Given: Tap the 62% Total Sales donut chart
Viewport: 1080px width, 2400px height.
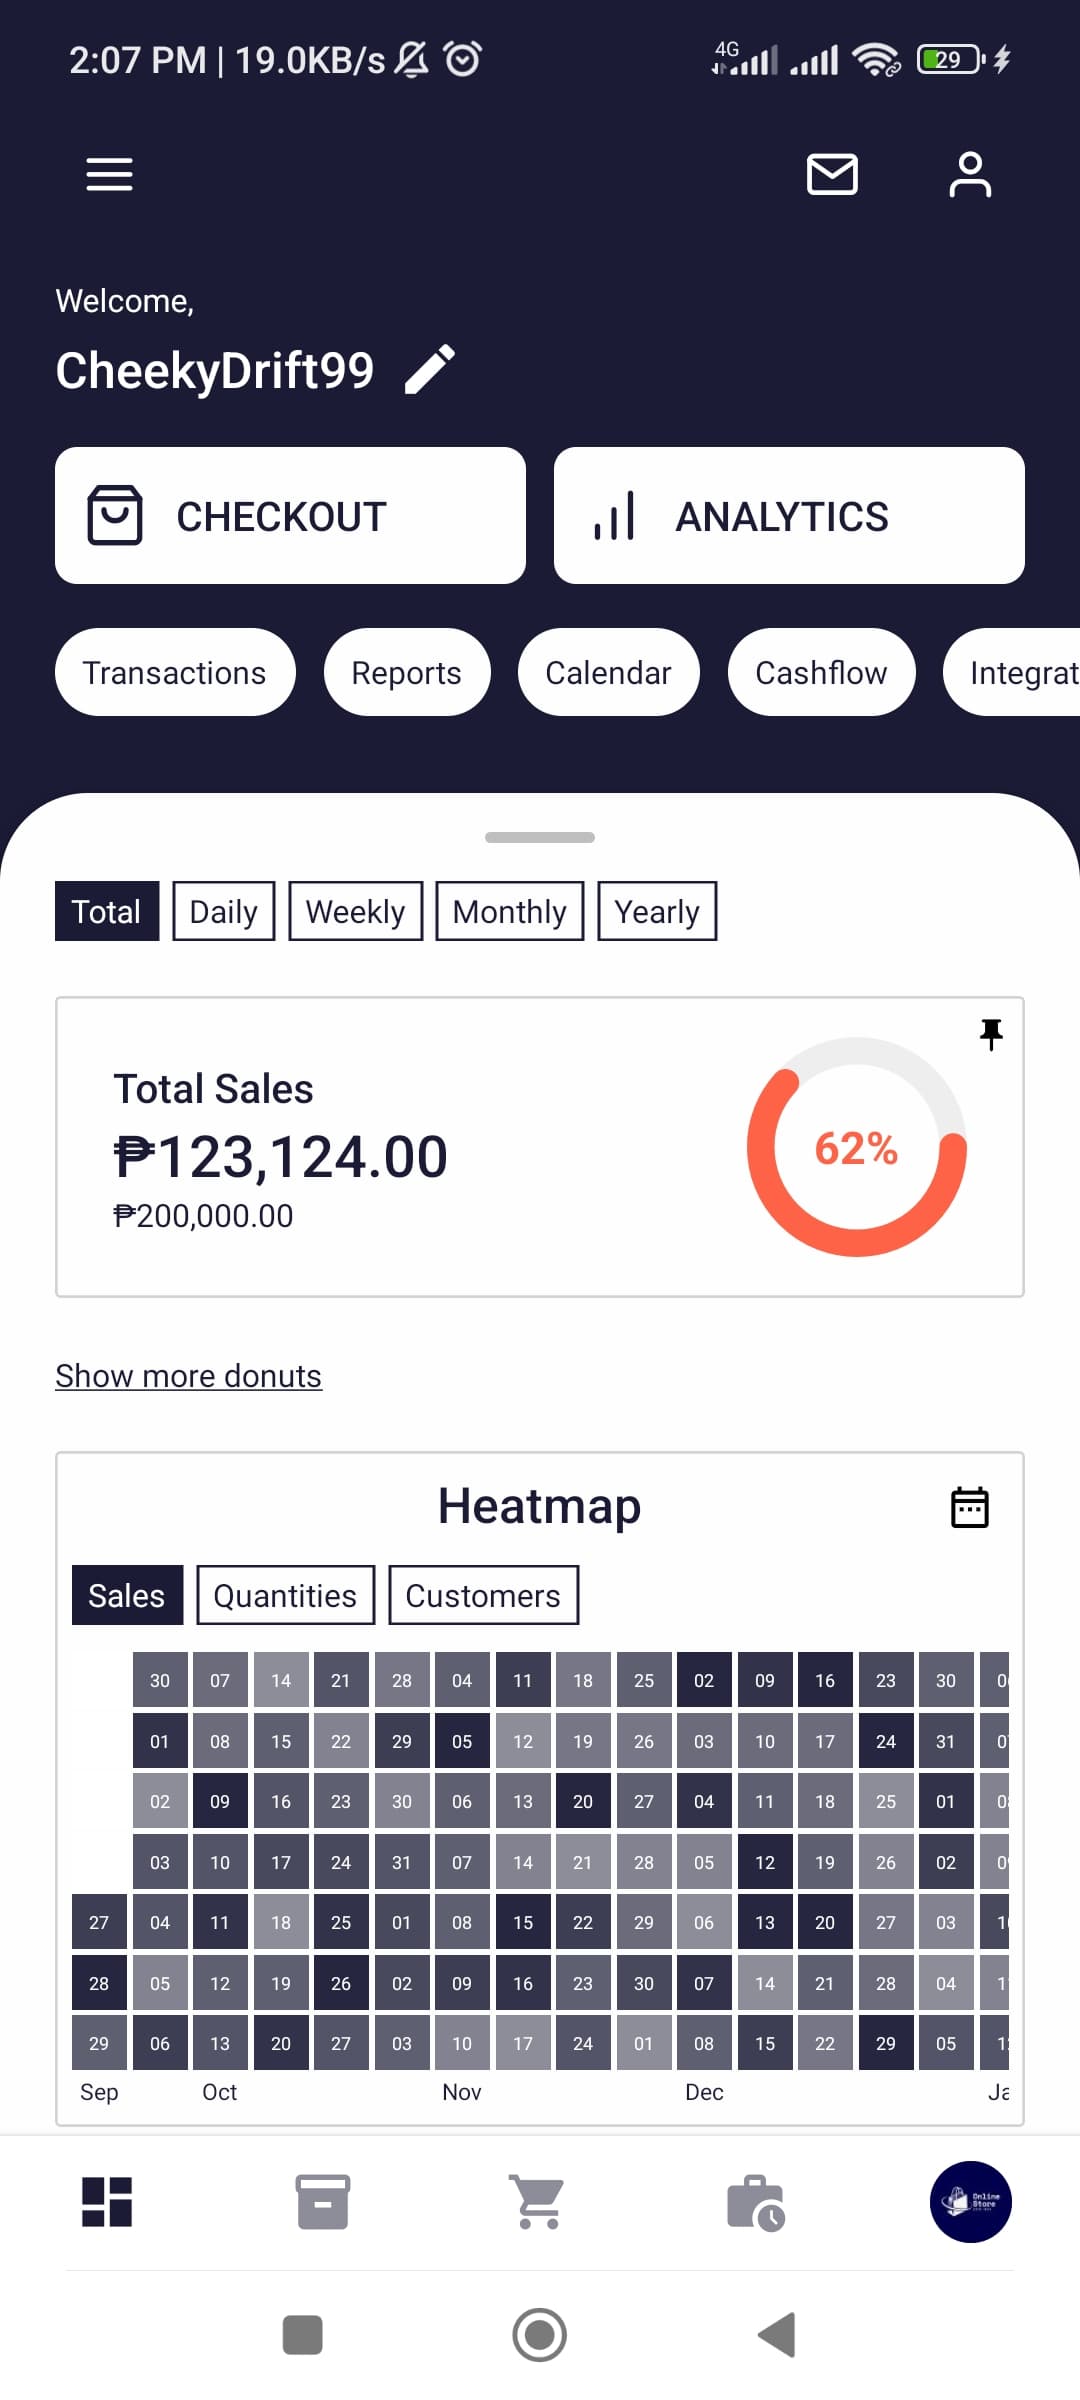Looking at the screenshot, I should [856, 1147].
